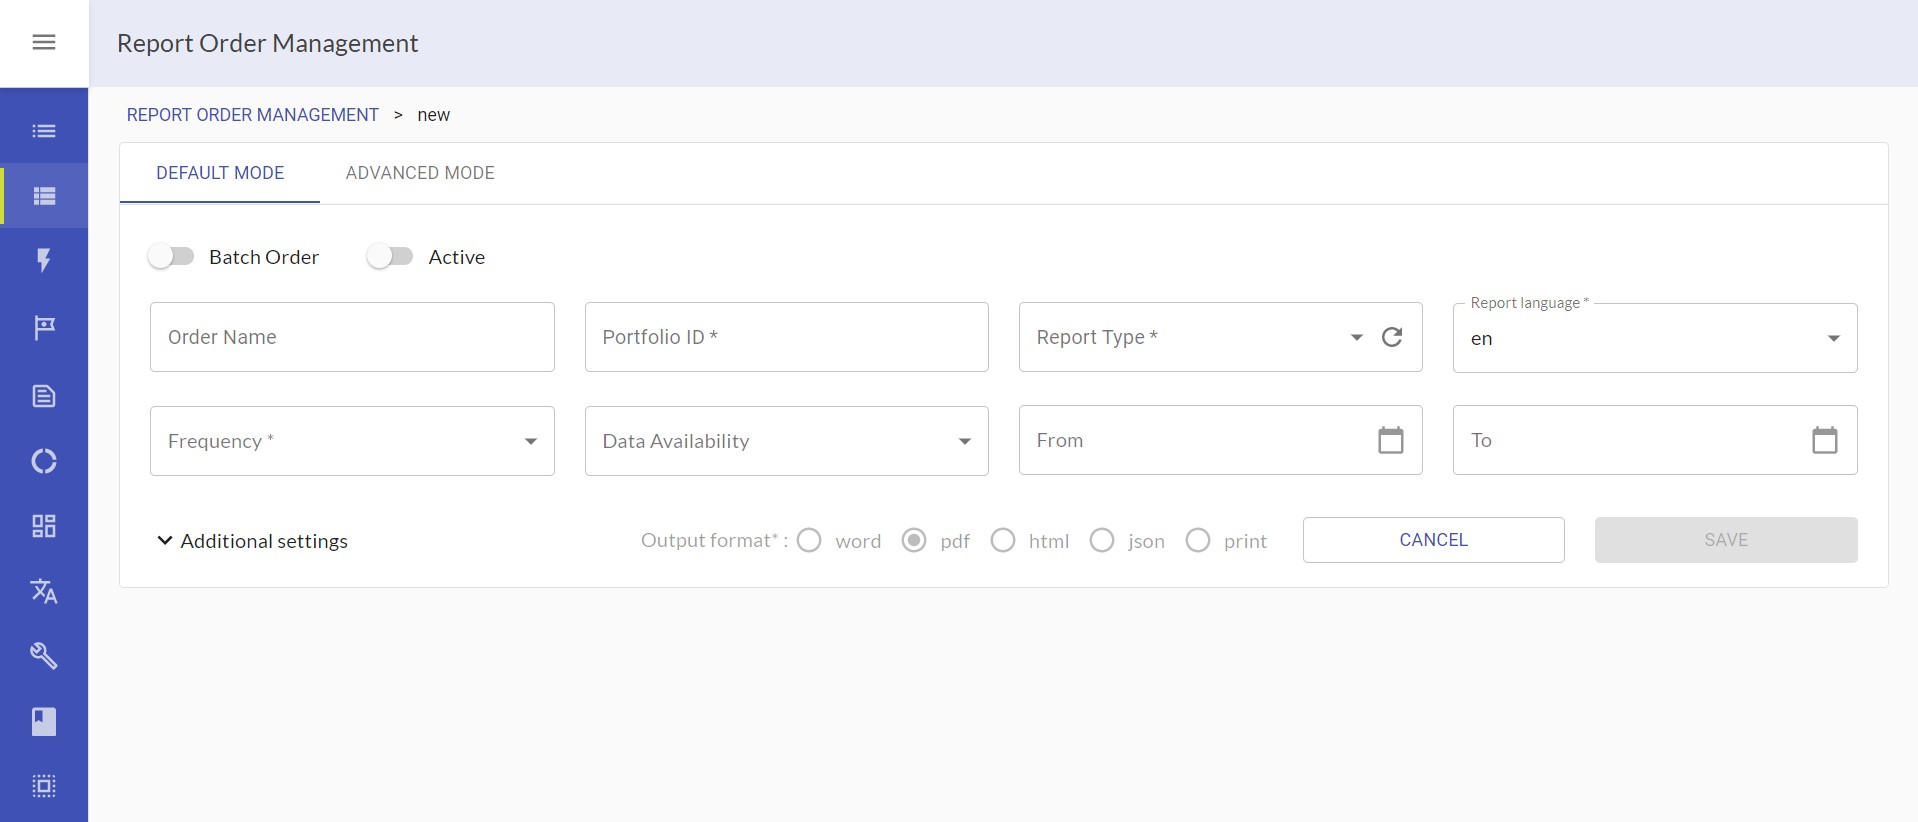Enable the Batch Order switch

171,257
